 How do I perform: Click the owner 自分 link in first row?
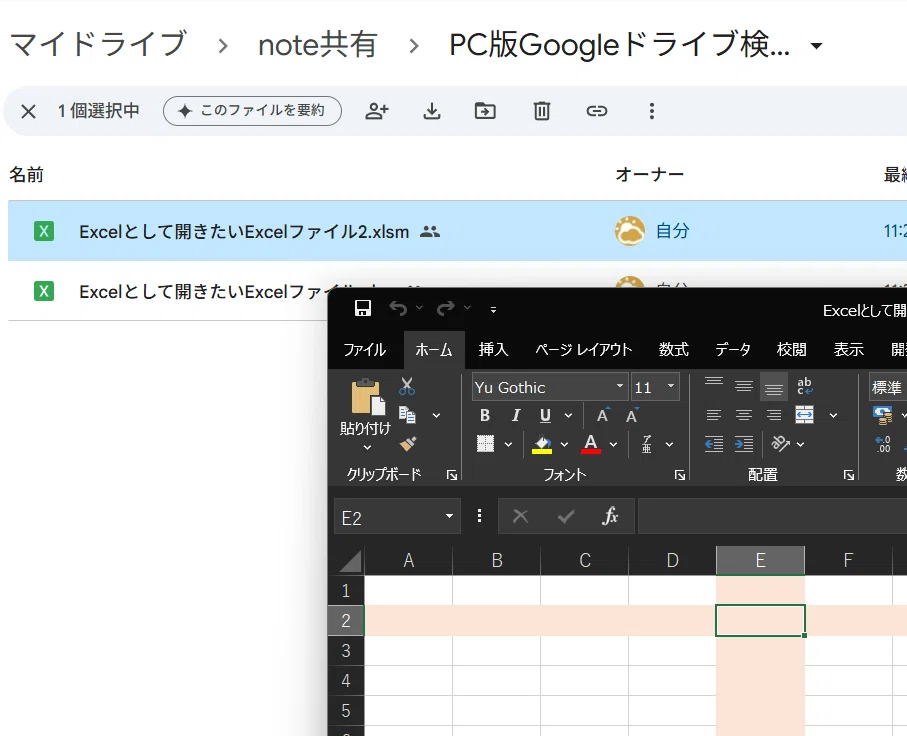pyautogui.click(x=672, y=231)
